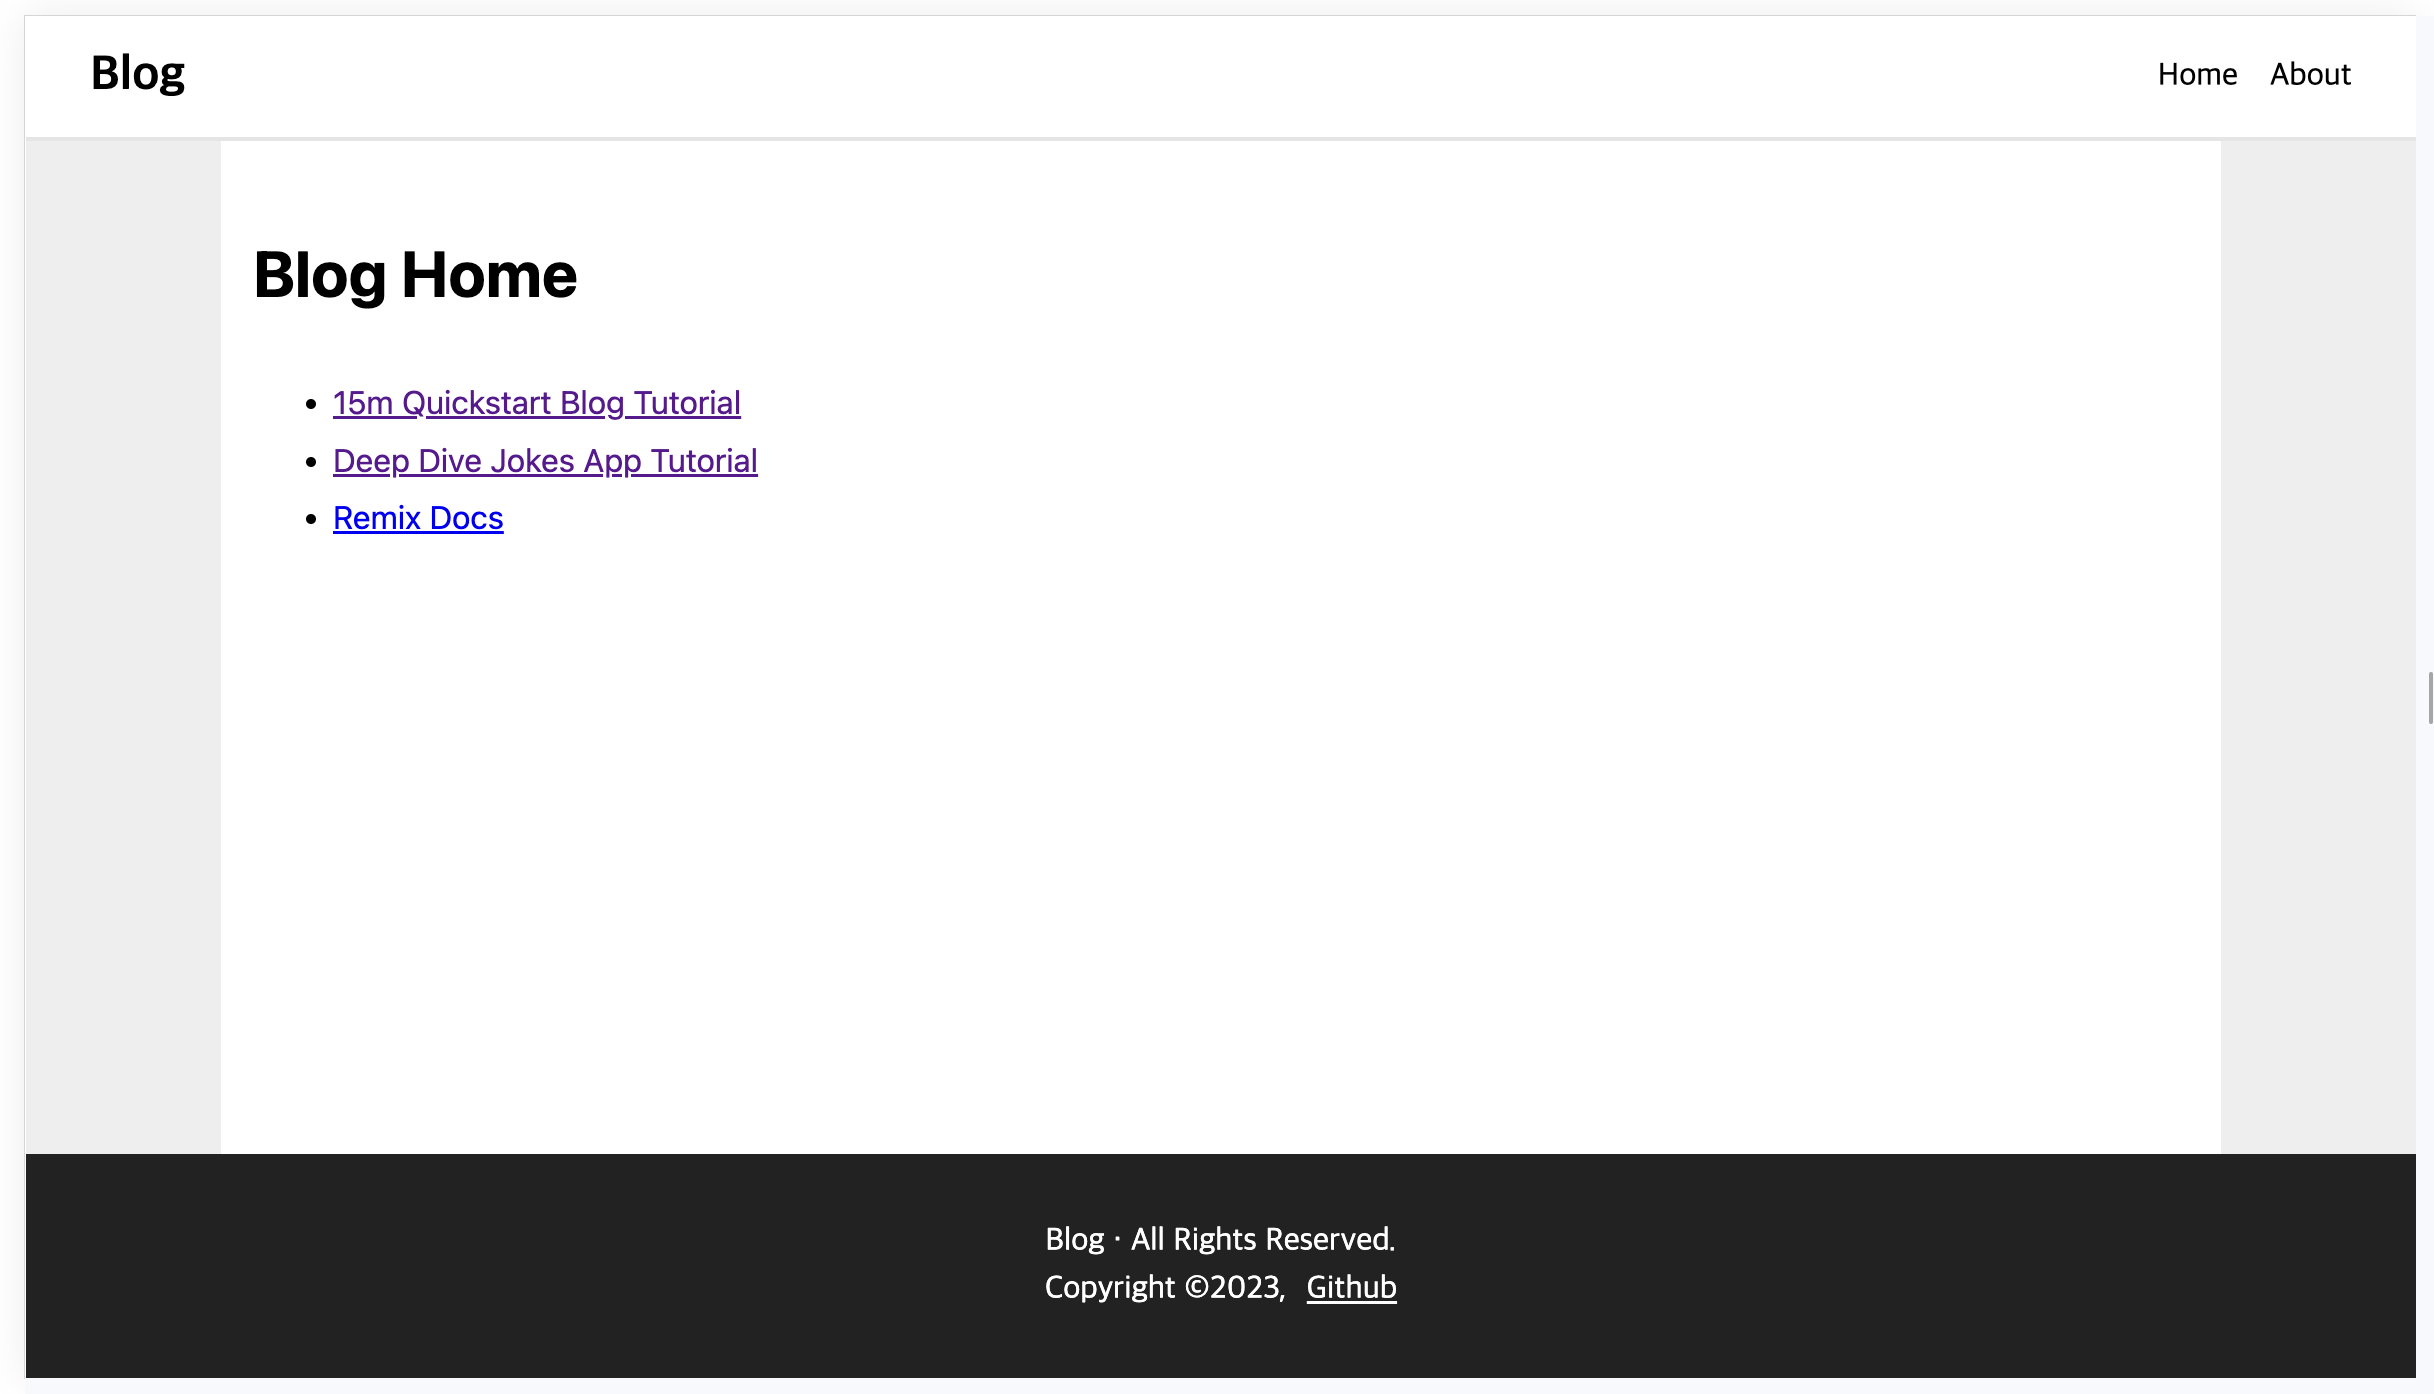Click the Blog word in footer text
The height and width of the screenshot is (1394, 2434).
(x=1074, y=1239)
